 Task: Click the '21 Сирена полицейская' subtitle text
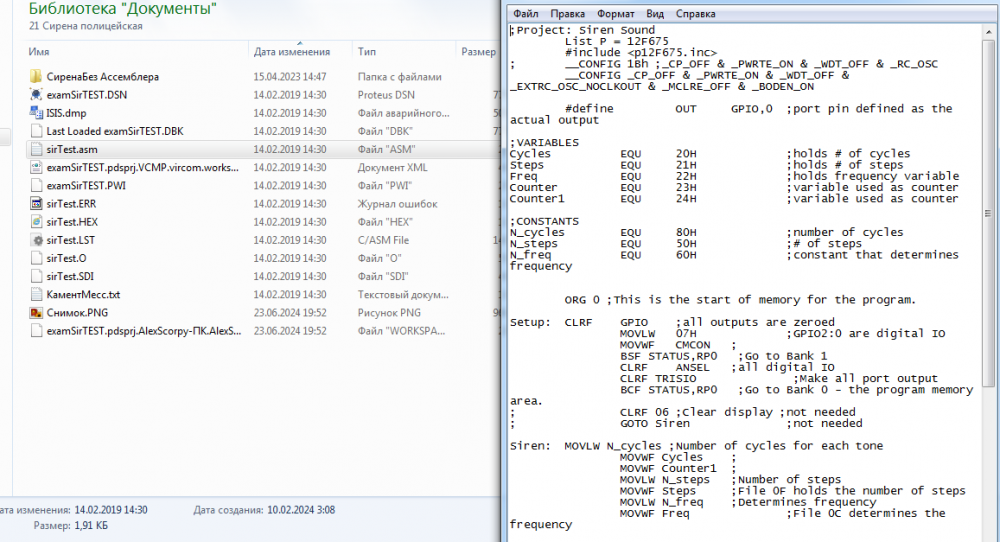click(x=85, y=26)
